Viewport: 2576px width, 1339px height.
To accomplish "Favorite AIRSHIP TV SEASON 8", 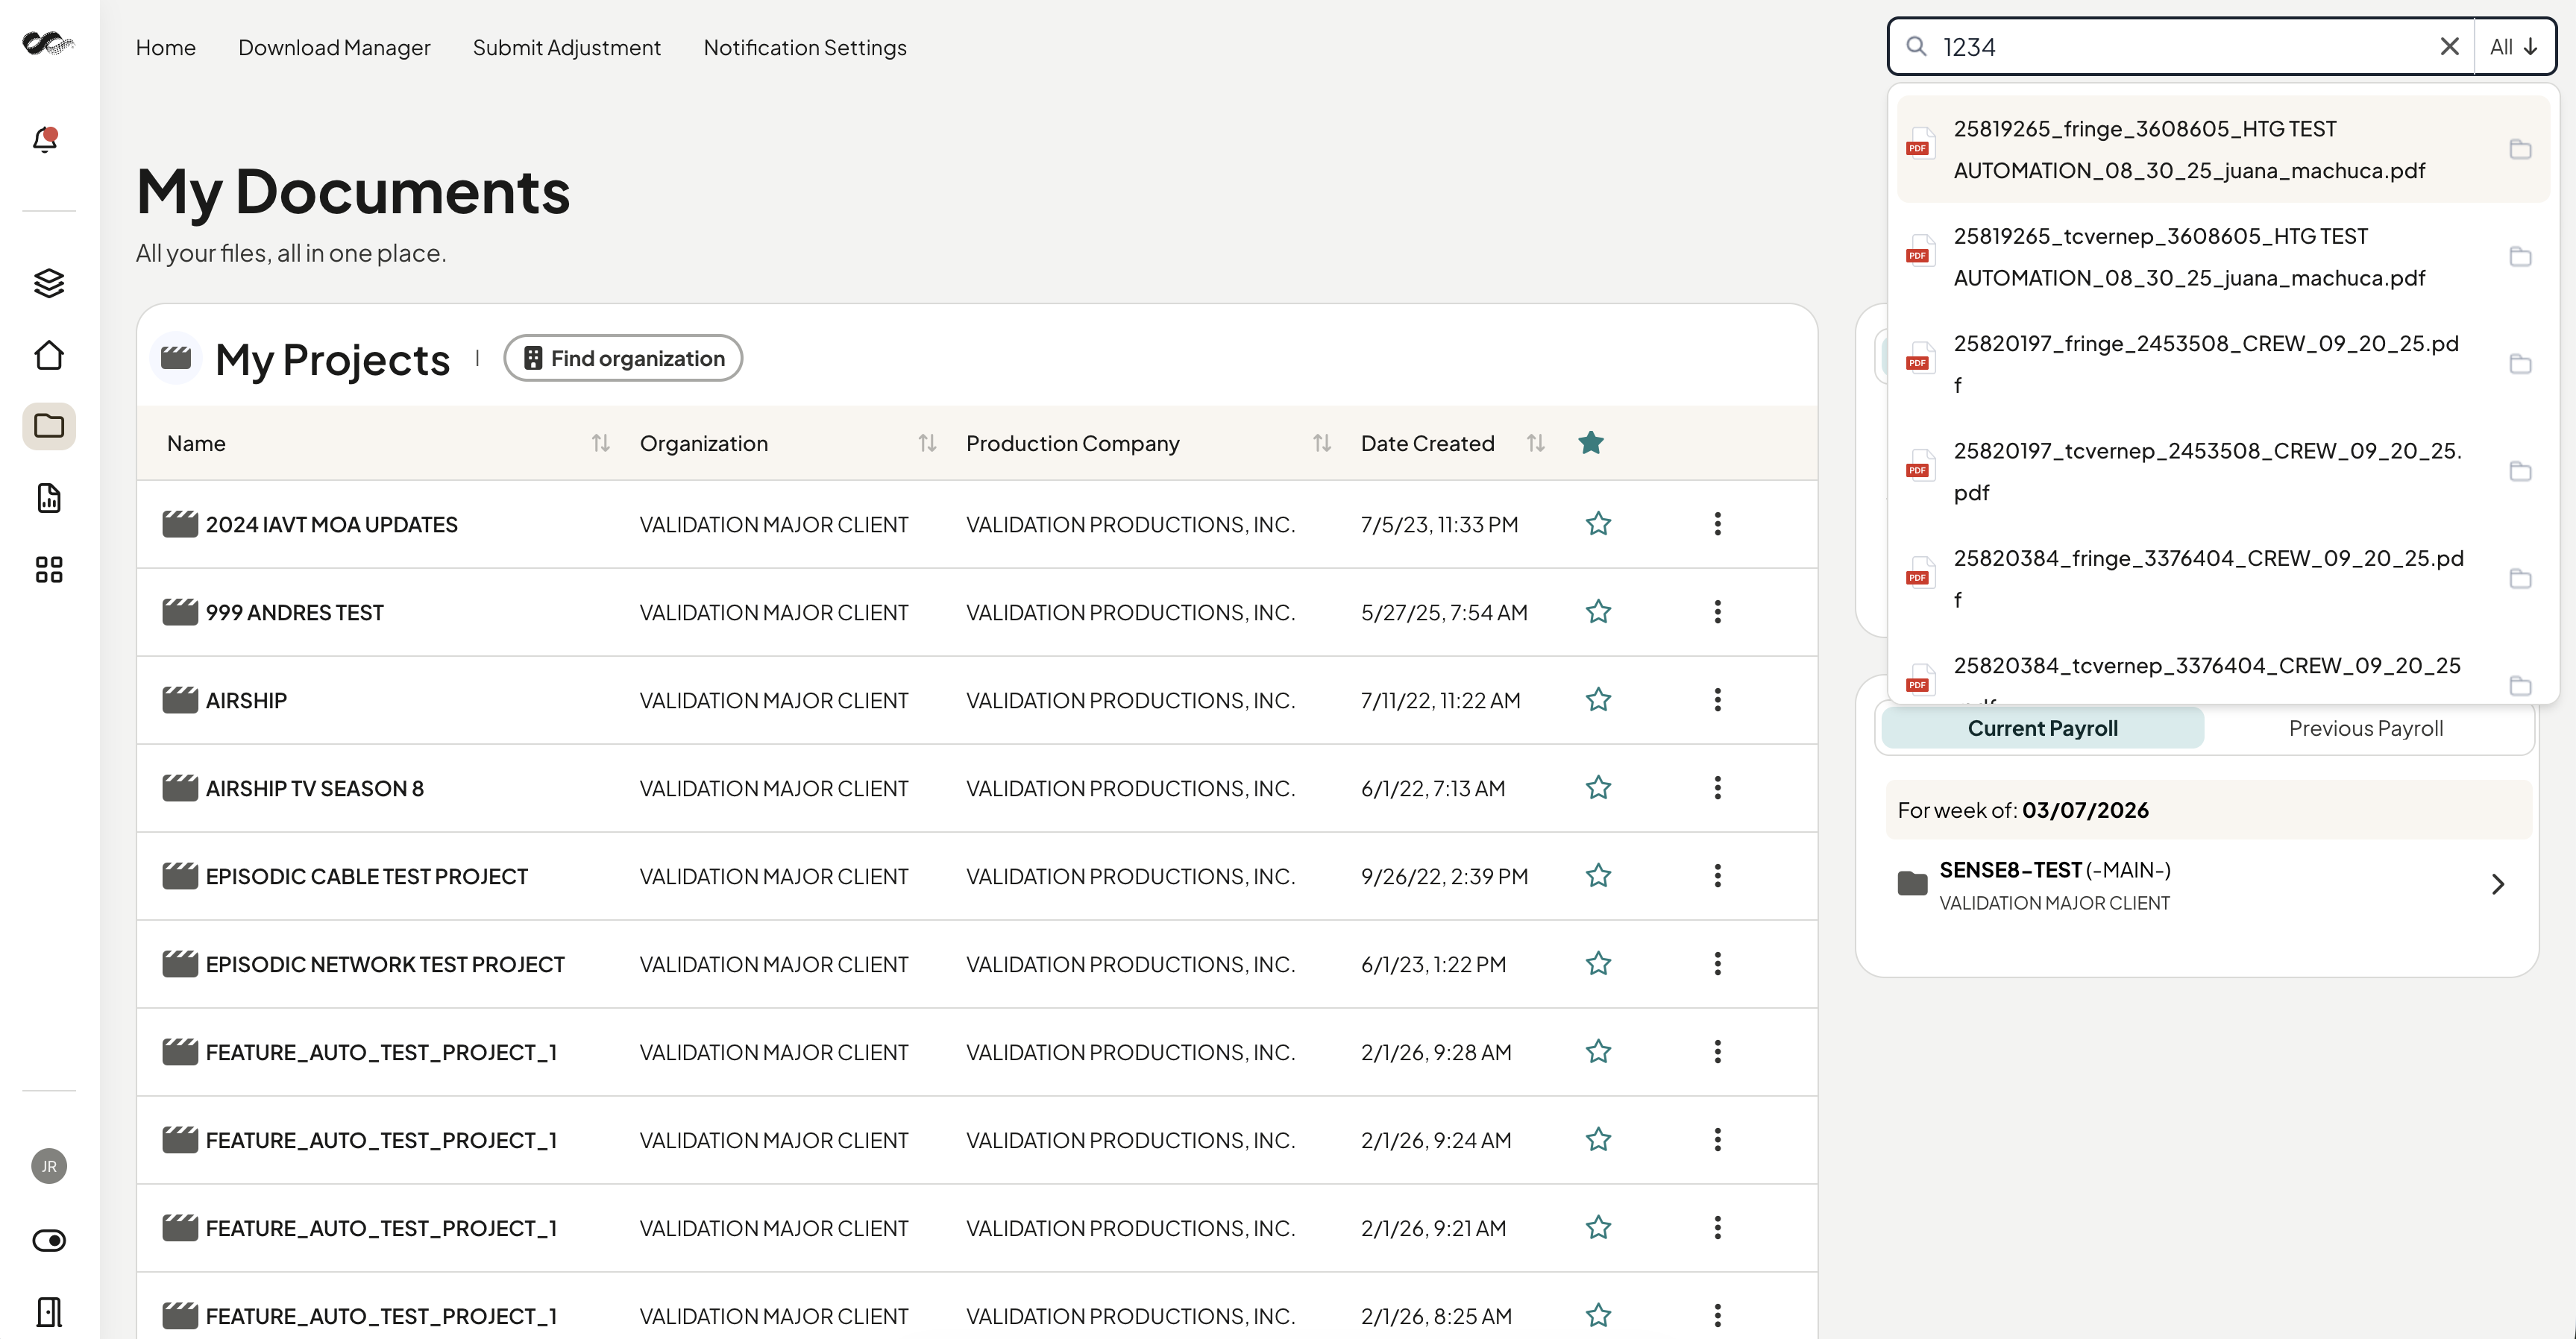I will 1598,788.
